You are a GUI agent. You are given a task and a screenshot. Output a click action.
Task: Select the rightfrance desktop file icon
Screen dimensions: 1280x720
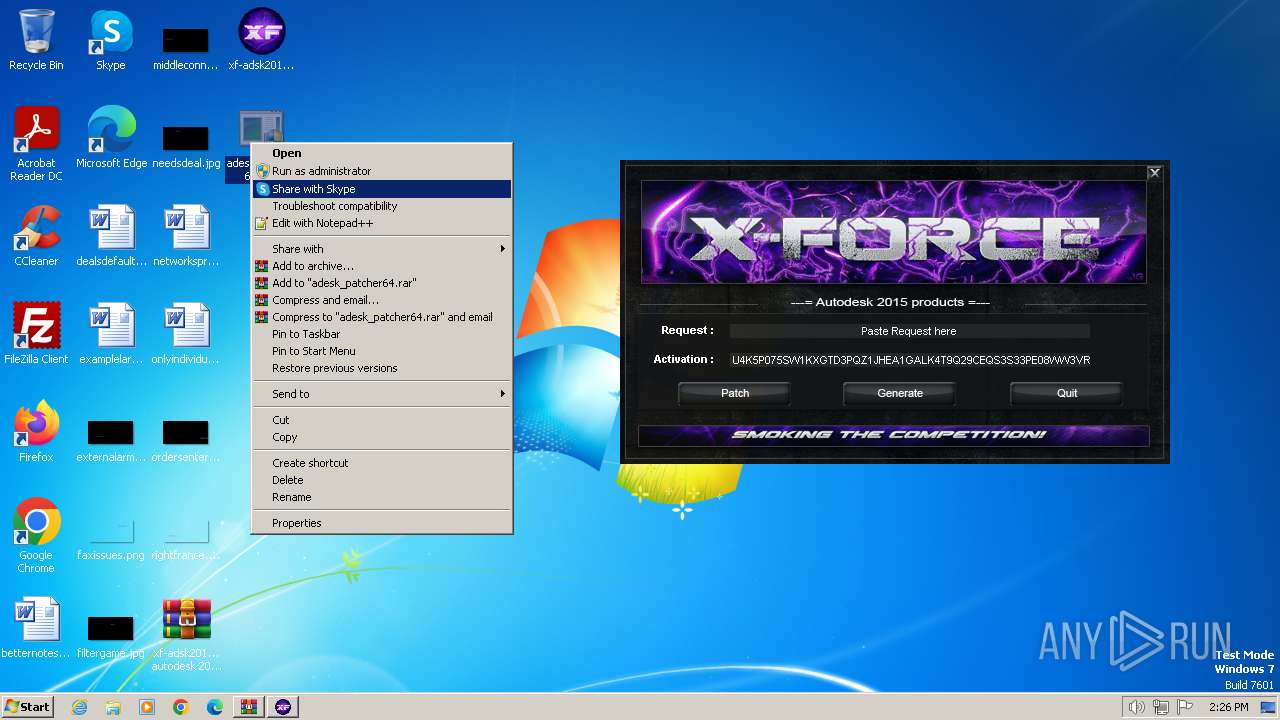[186, 538]
